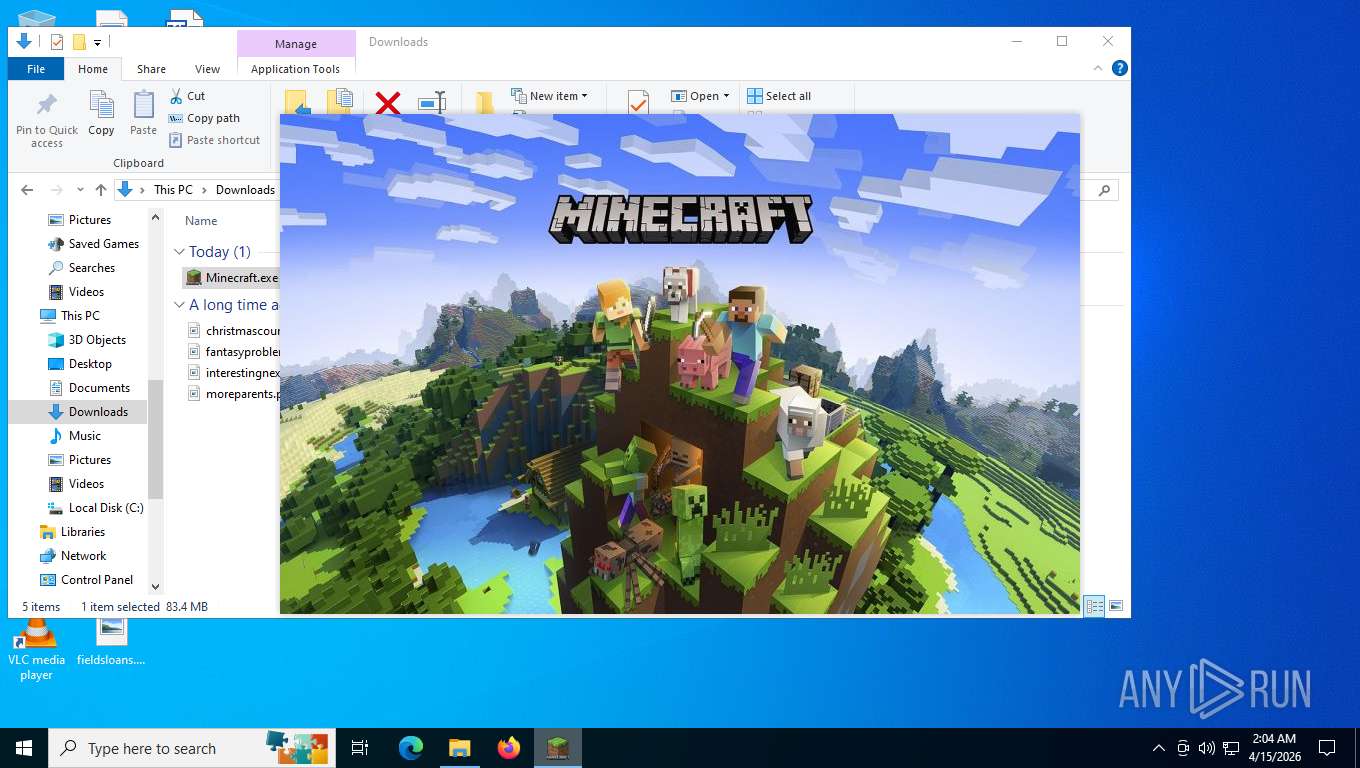Open Documents in navigation pane
Image resolution: width=1360 pixels, height=768 pixels.
pyautogui.click(x=89, y=388)
